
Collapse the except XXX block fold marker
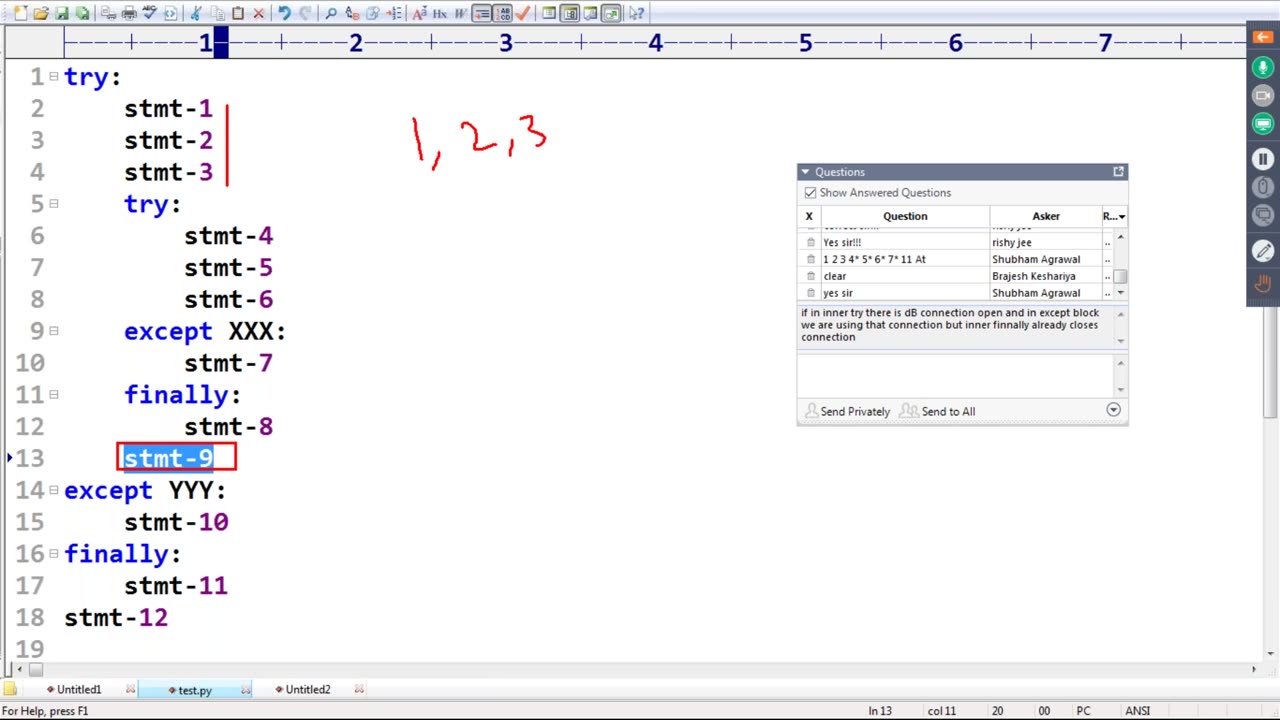[54, 330]
